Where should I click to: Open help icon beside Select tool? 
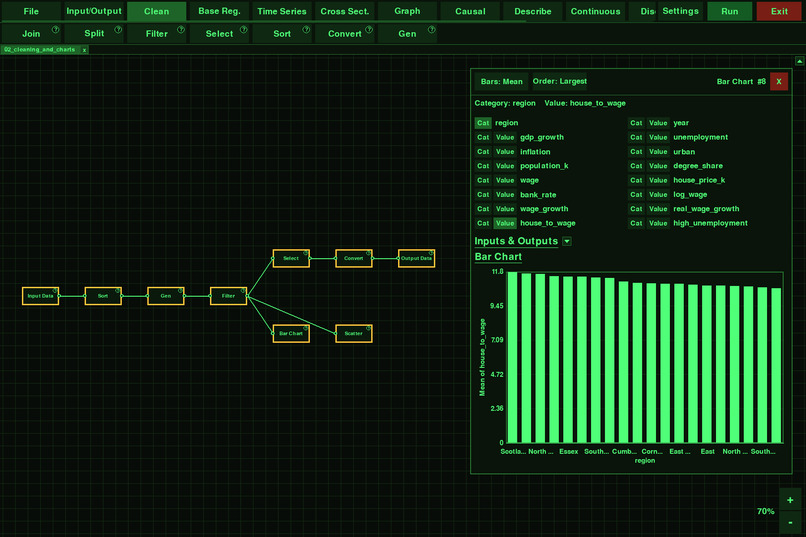click(244, 30)
